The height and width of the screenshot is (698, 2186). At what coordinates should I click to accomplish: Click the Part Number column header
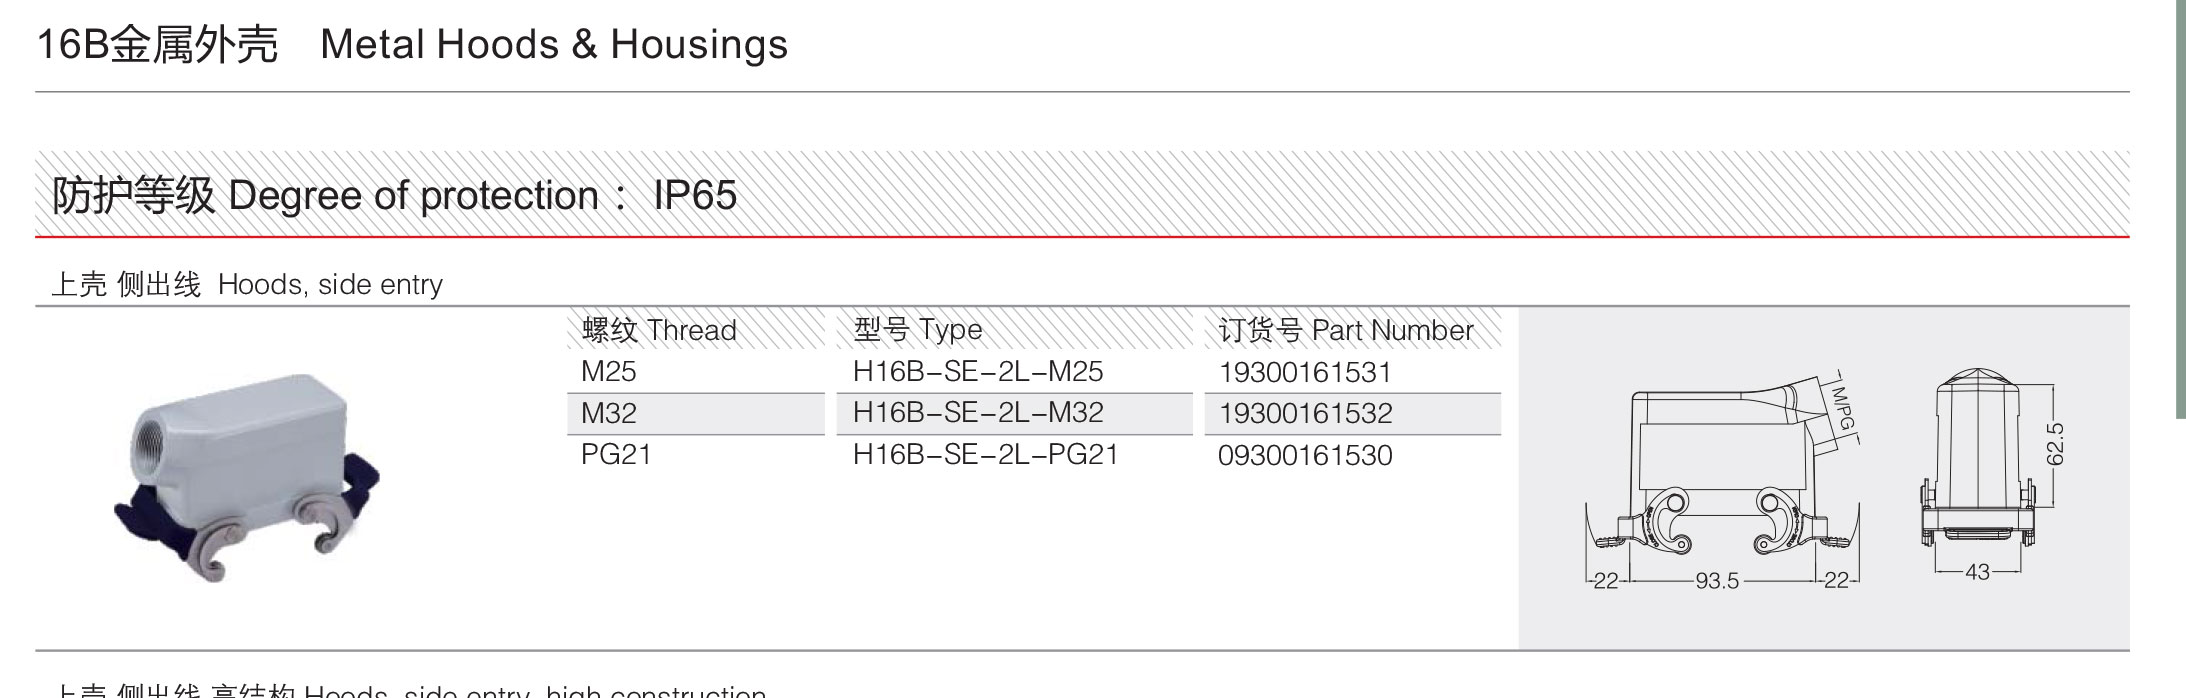click(x=1346, y=330)
